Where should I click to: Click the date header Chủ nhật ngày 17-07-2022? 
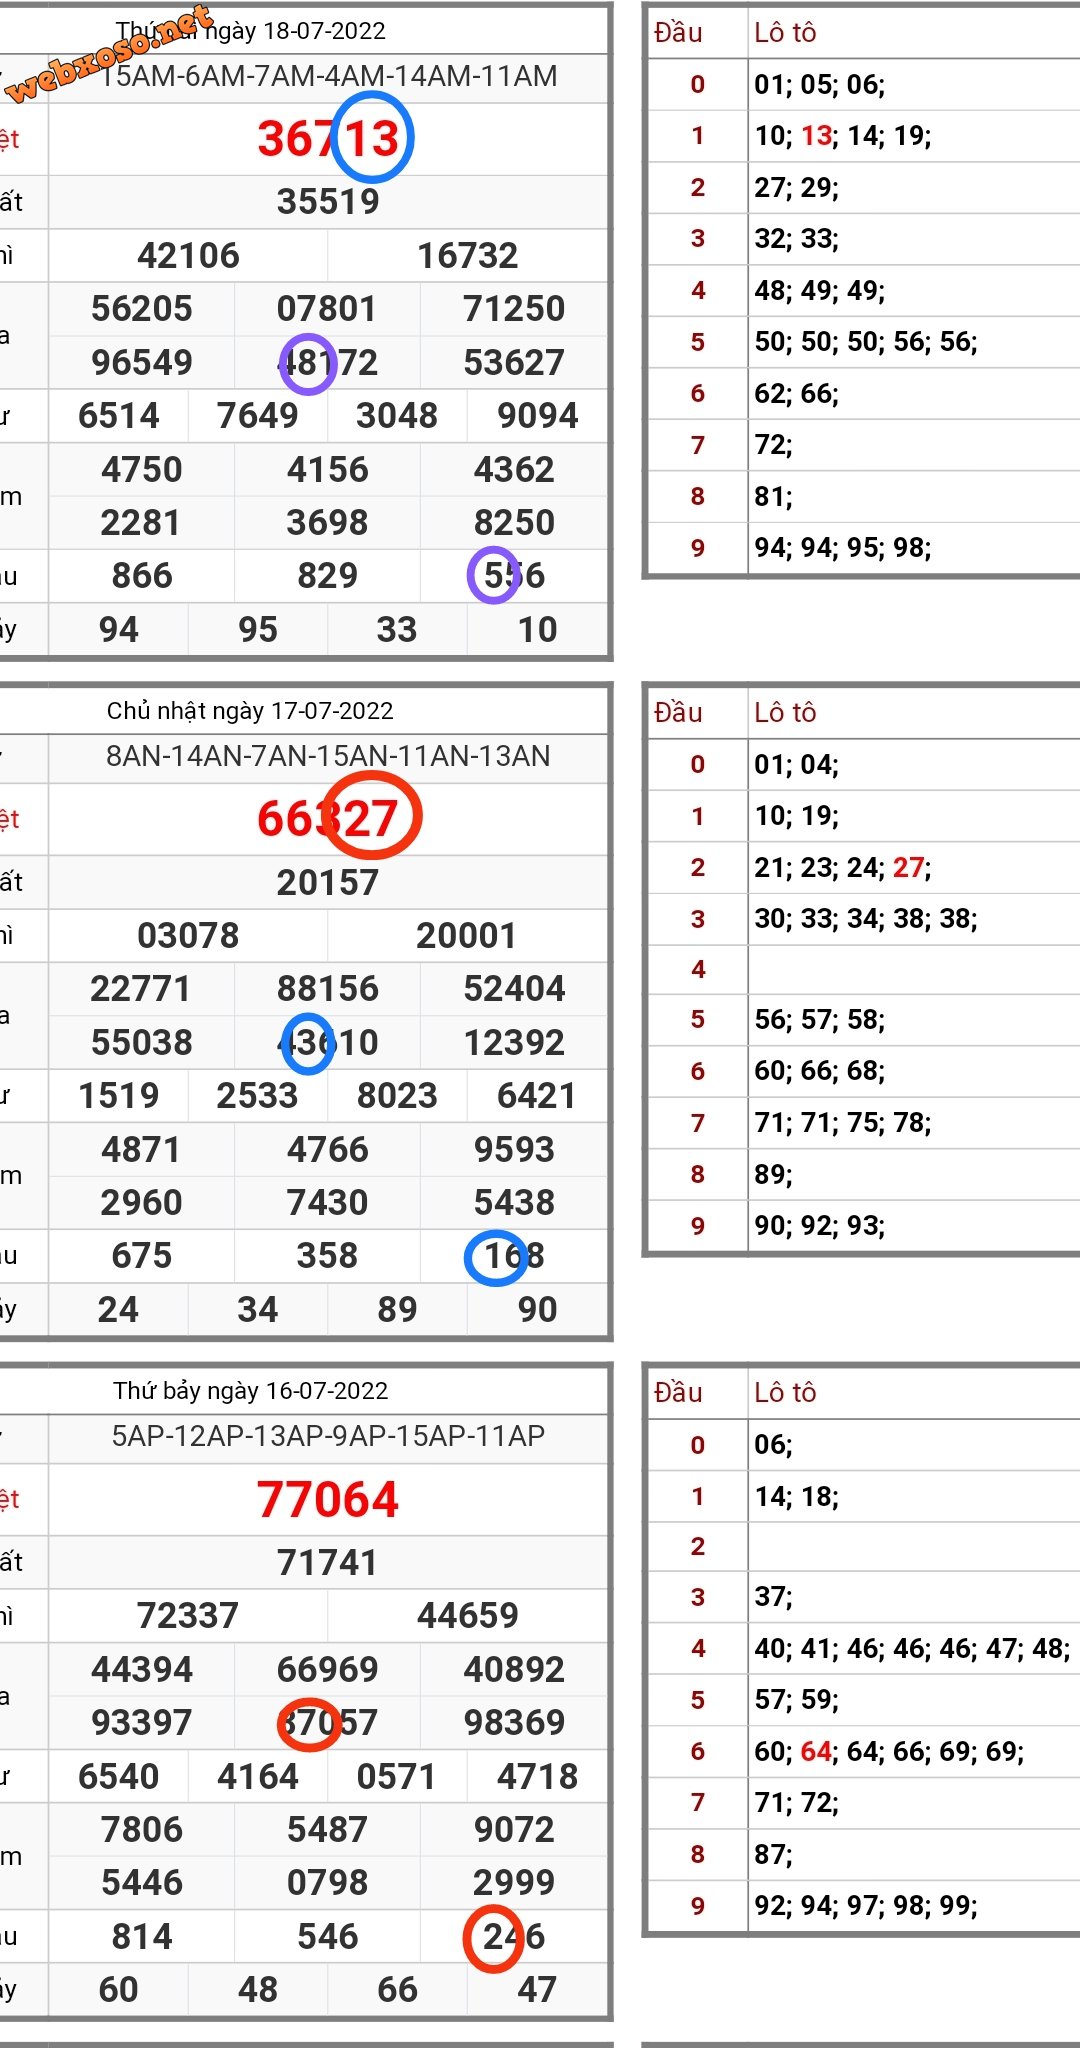point(250,711)
